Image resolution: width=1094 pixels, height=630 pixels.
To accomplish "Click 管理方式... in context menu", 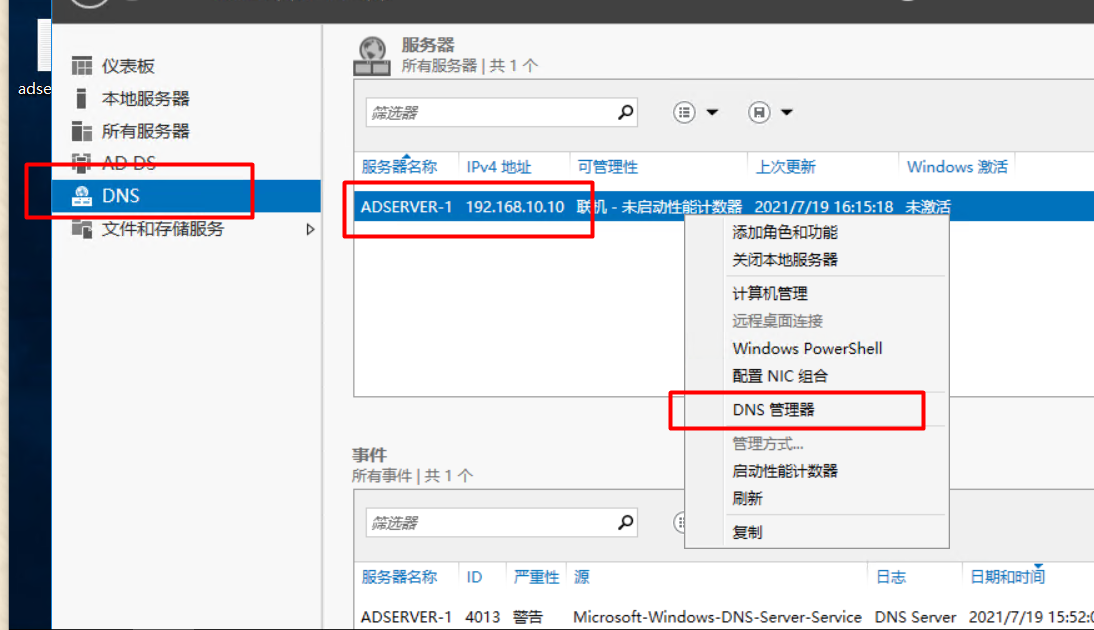I will coord(767,443).
